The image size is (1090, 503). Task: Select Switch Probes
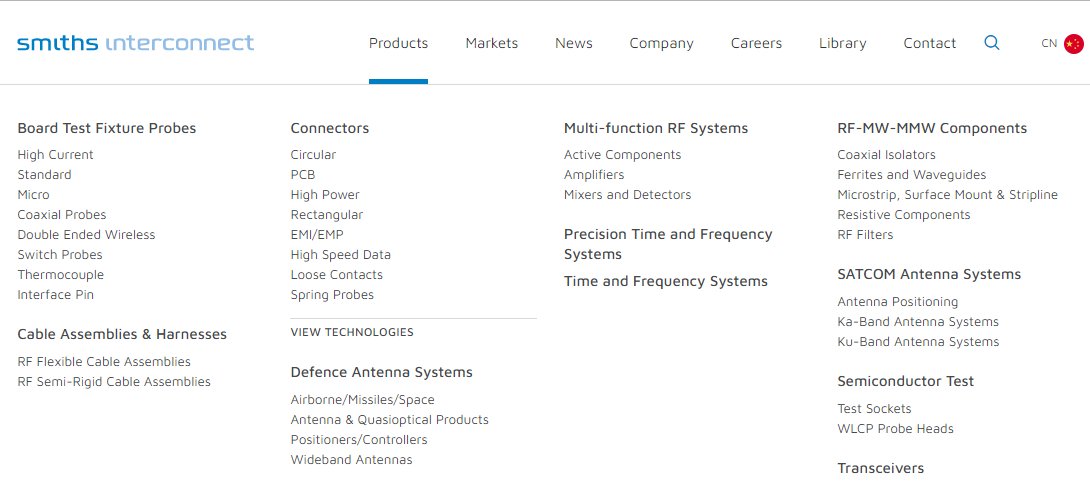[x=60, y=255]
